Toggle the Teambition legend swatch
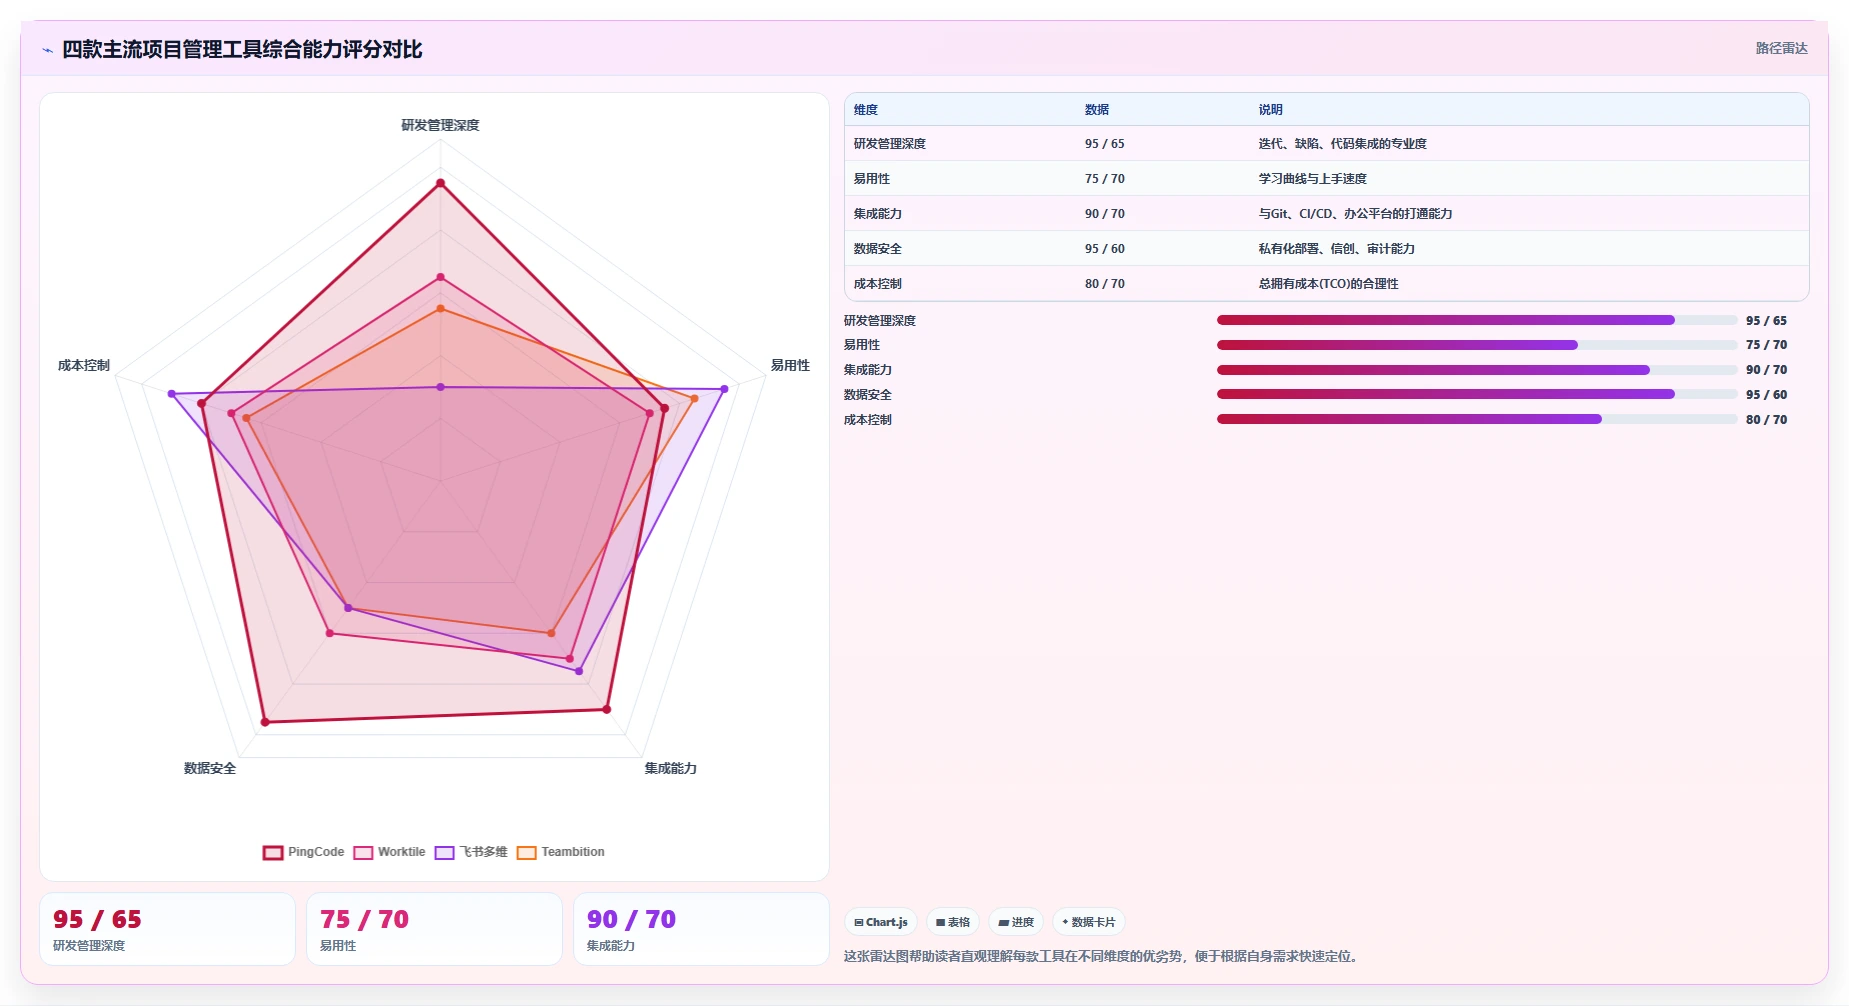The width and height of the screenshot is (1849, 1006). click(527, 853)
